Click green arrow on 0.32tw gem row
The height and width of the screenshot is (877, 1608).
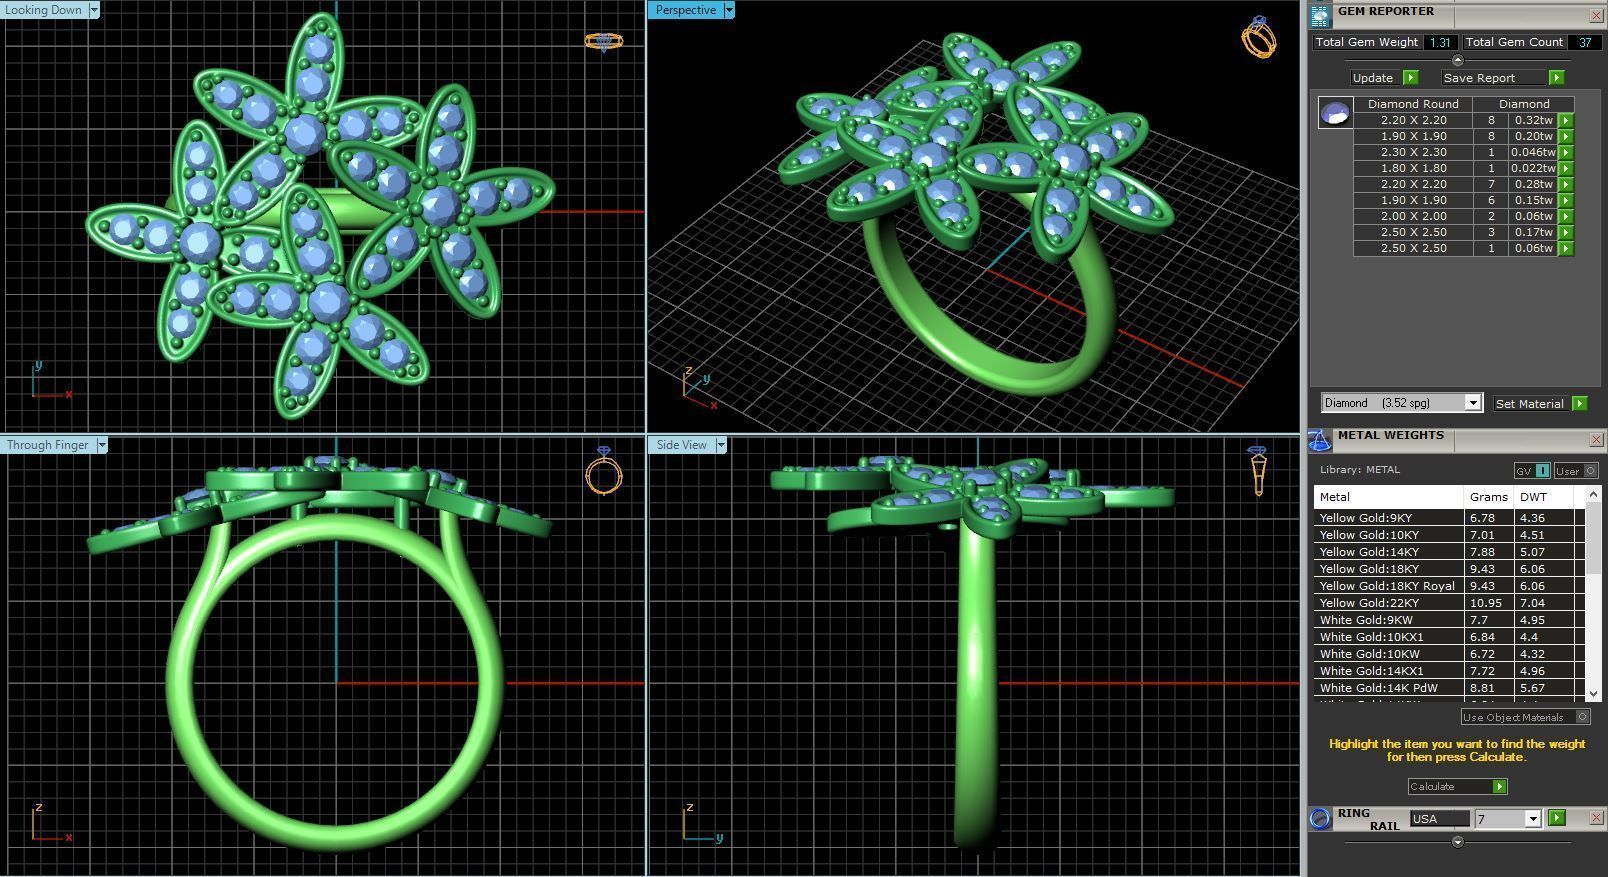(x=1566, y=120)
